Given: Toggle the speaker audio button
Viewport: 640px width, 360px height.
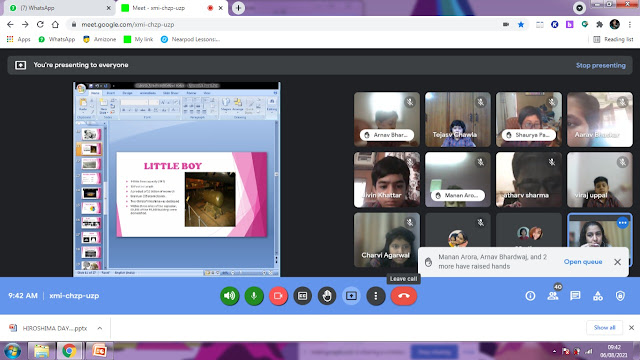Looking at the screenshot, I should pos(230,296).
